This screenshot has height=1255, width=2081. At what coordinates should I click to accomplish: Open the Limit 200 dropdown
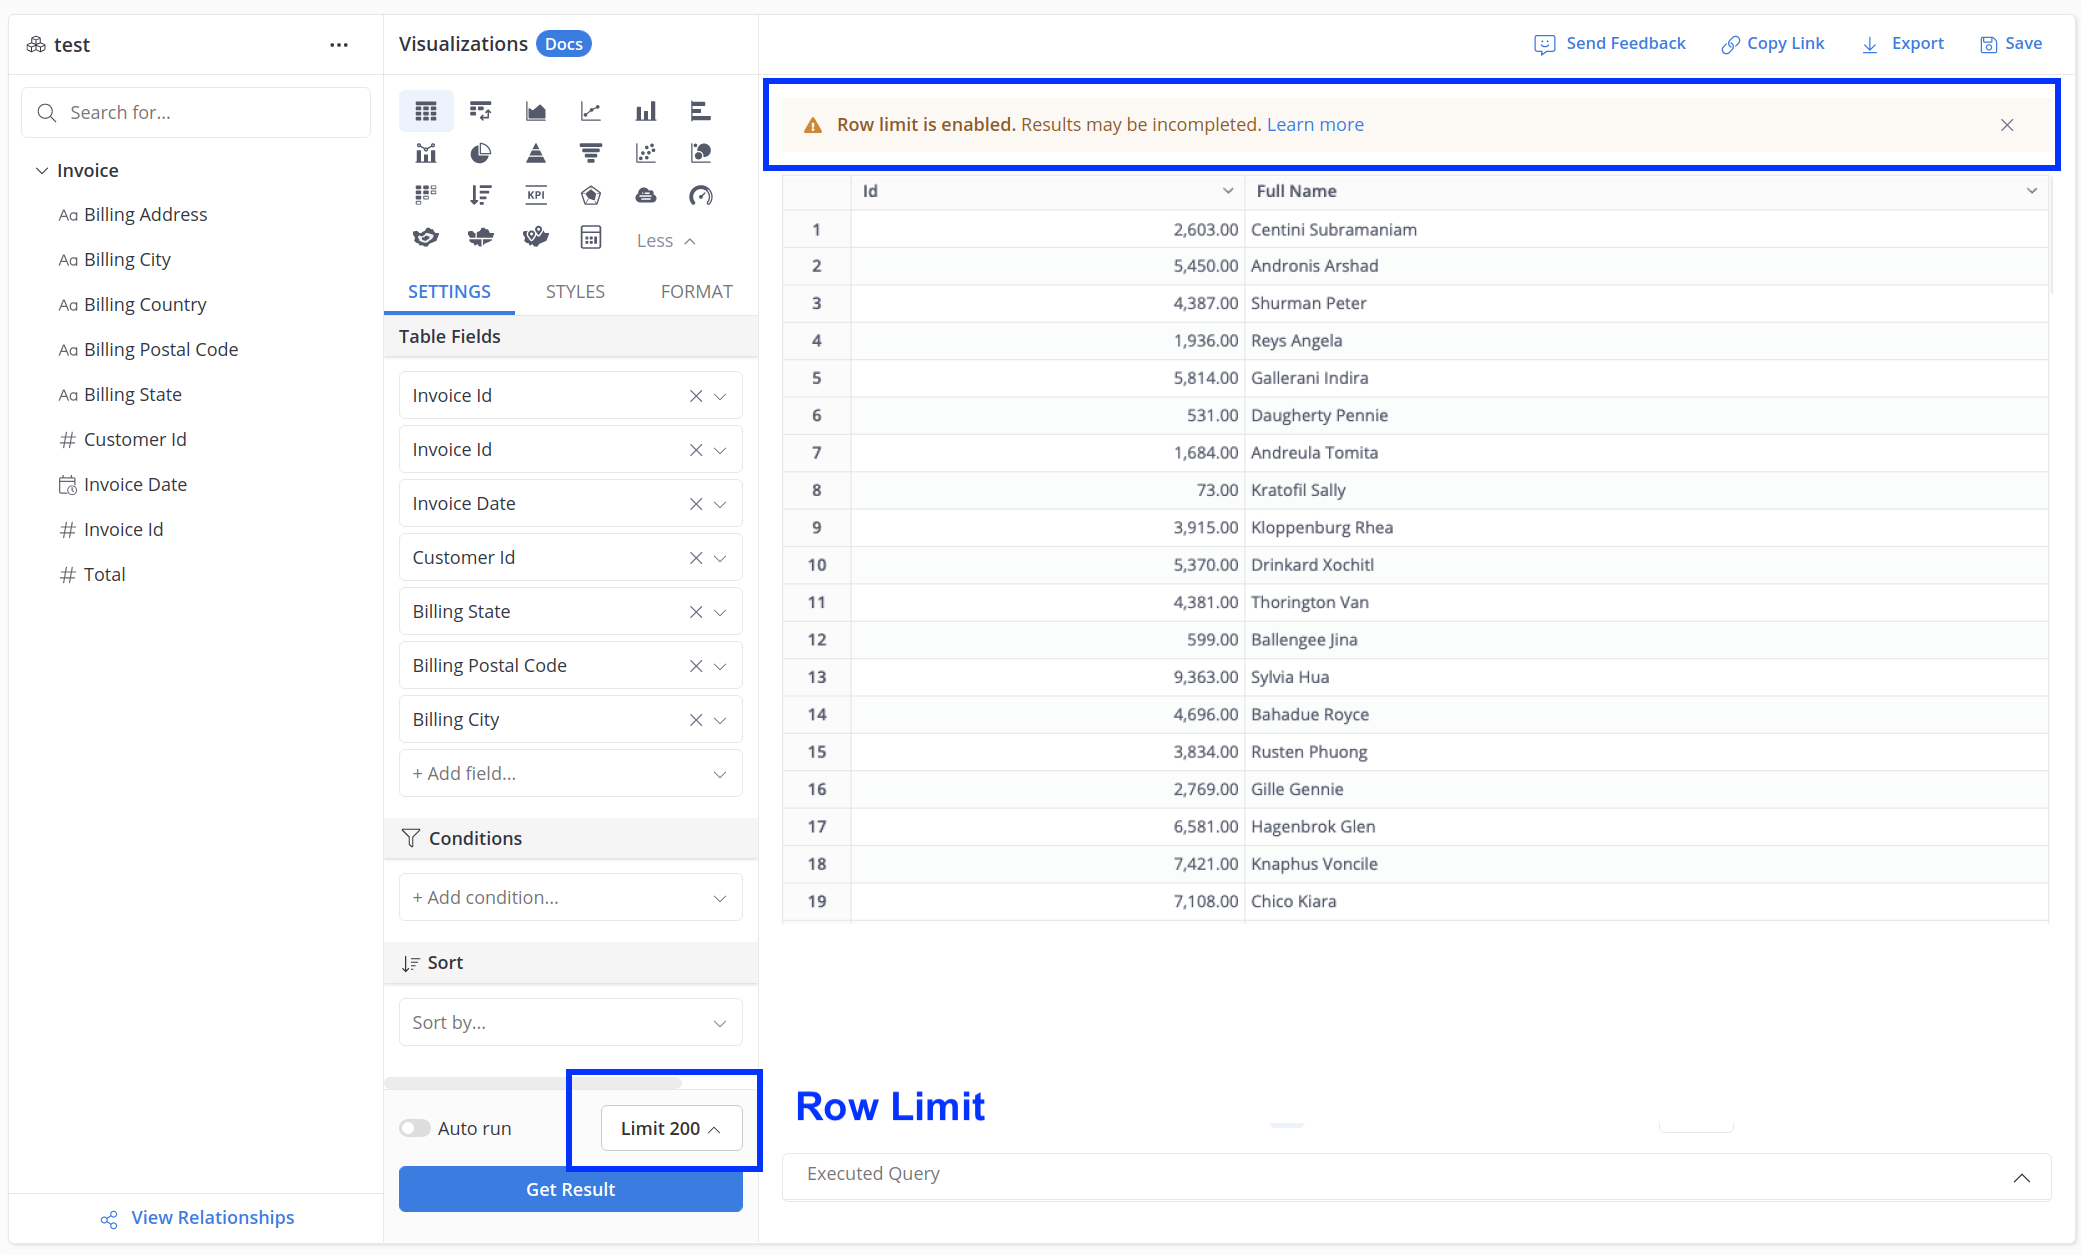(671, 1128)
